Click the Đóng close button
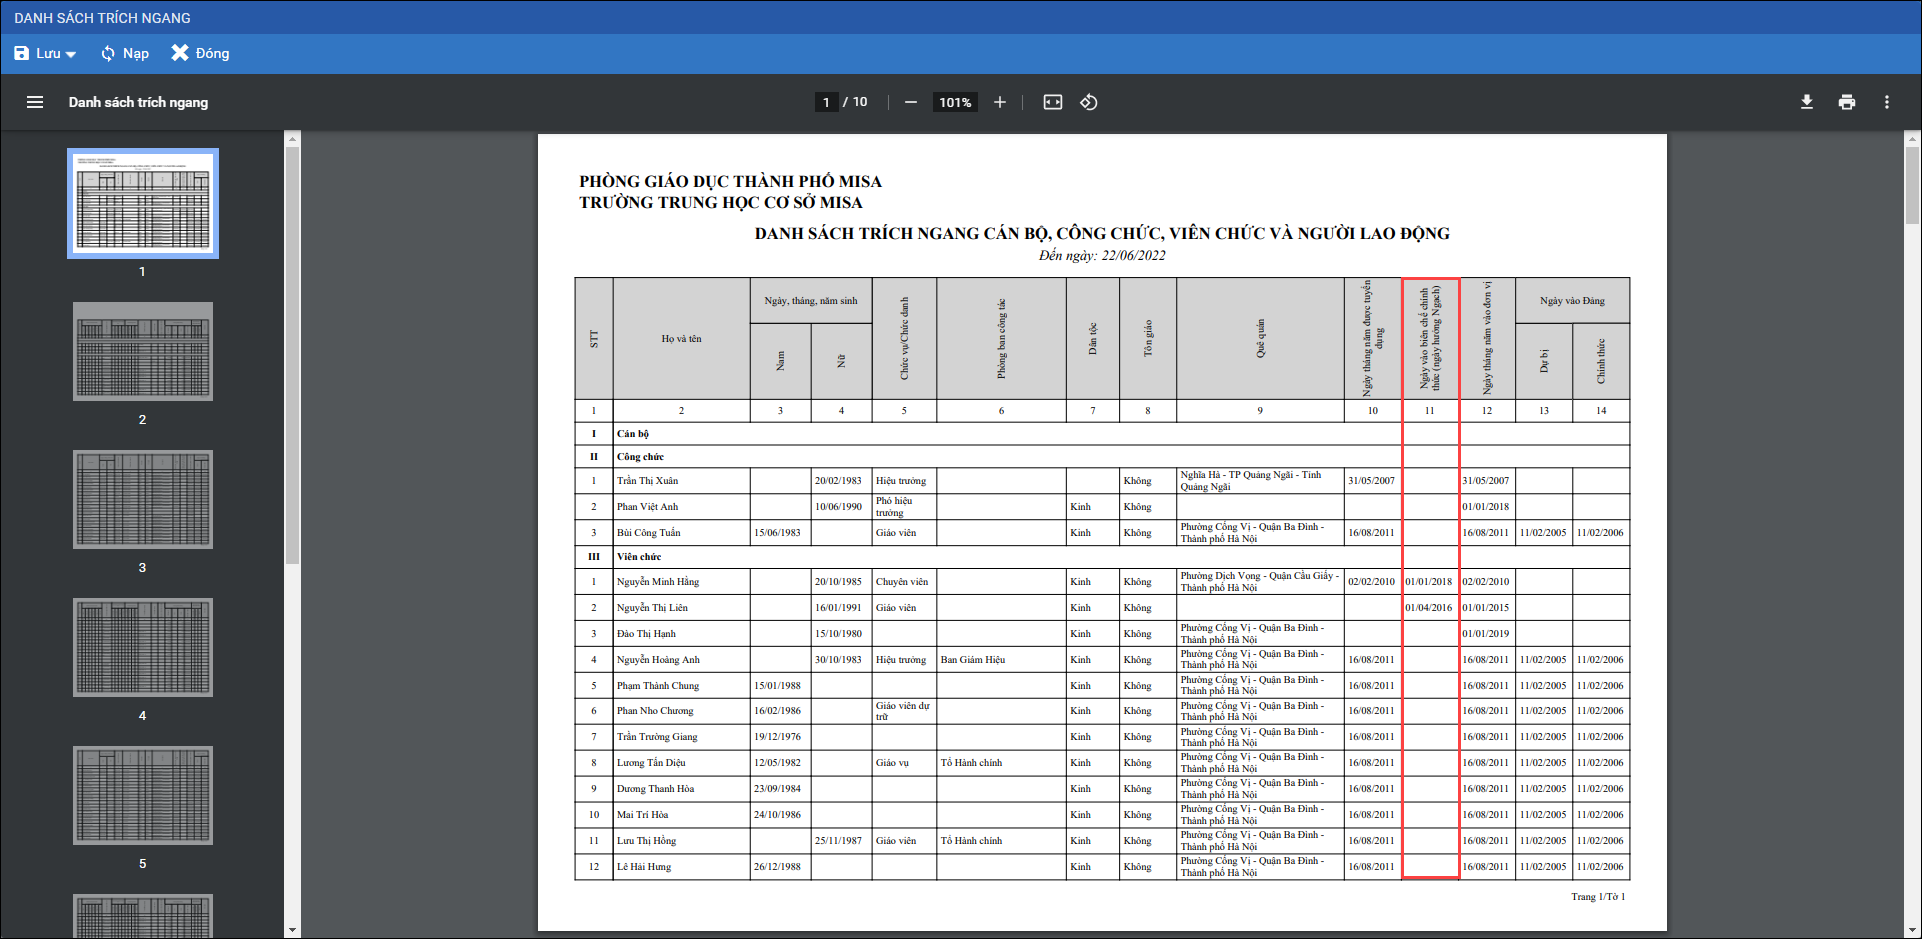Viewport: 1922px width, 939px height. pos(200,53)
